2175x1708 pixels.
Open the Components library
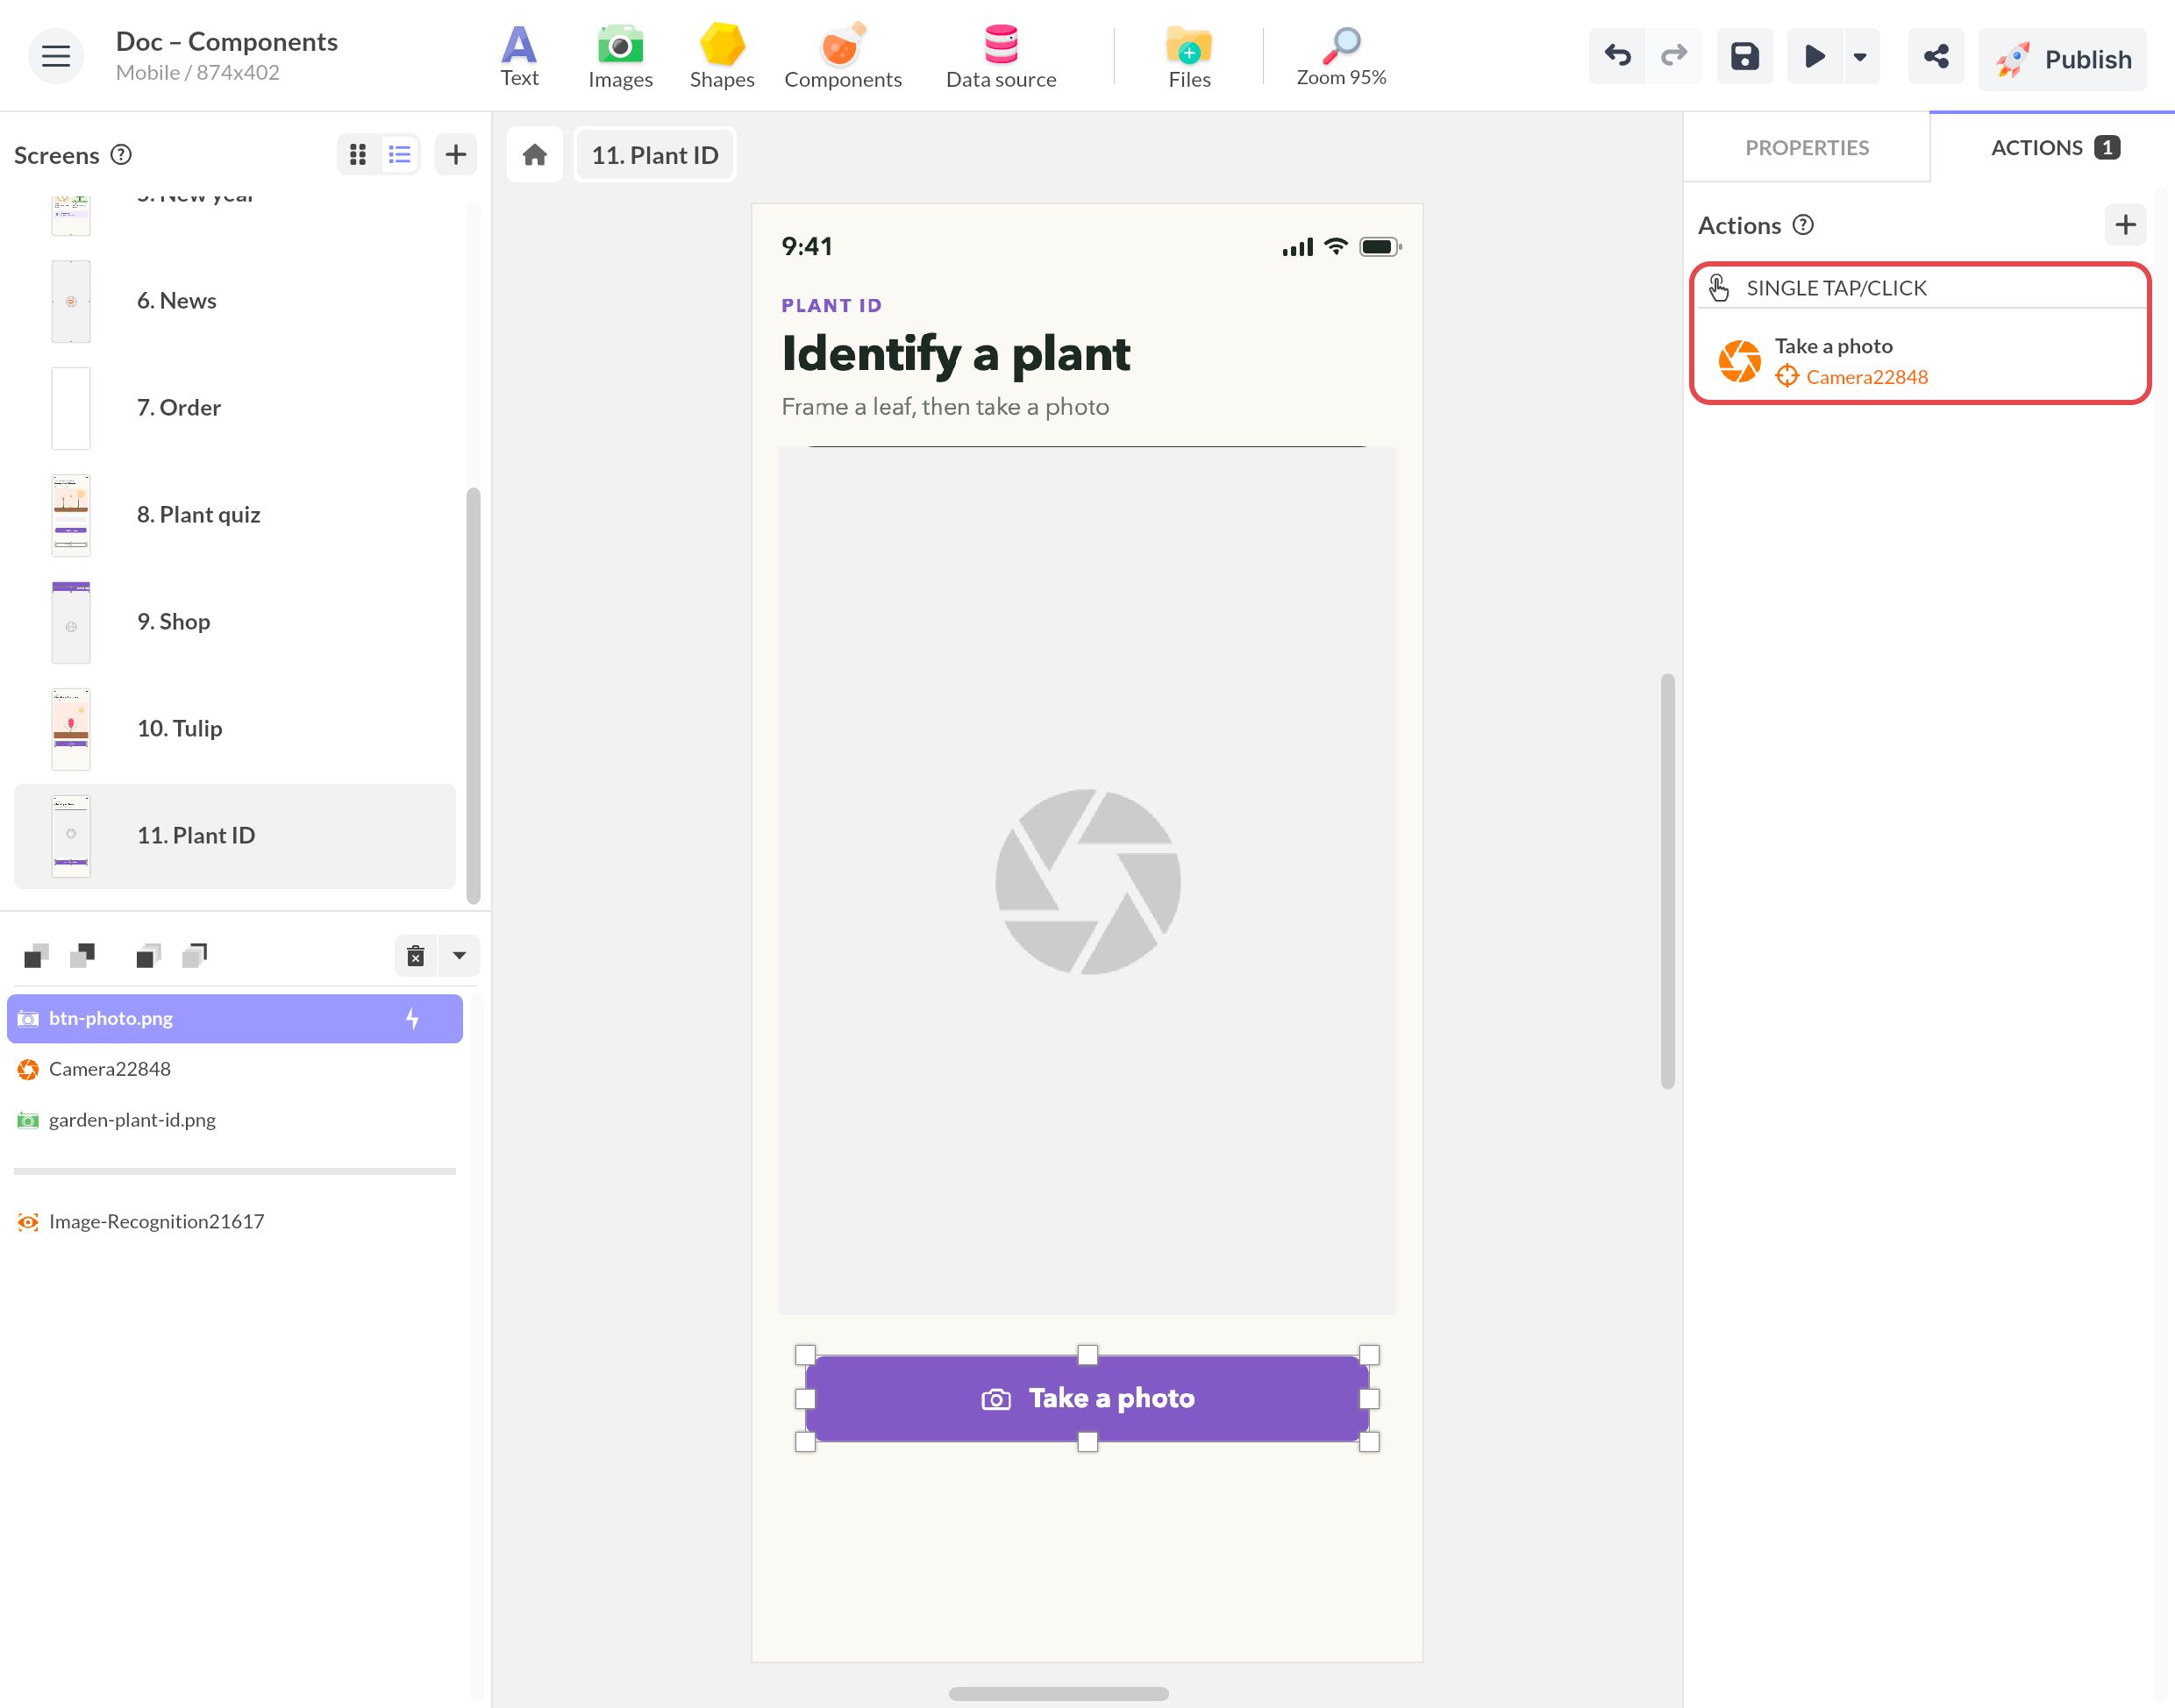pos(843,56)
